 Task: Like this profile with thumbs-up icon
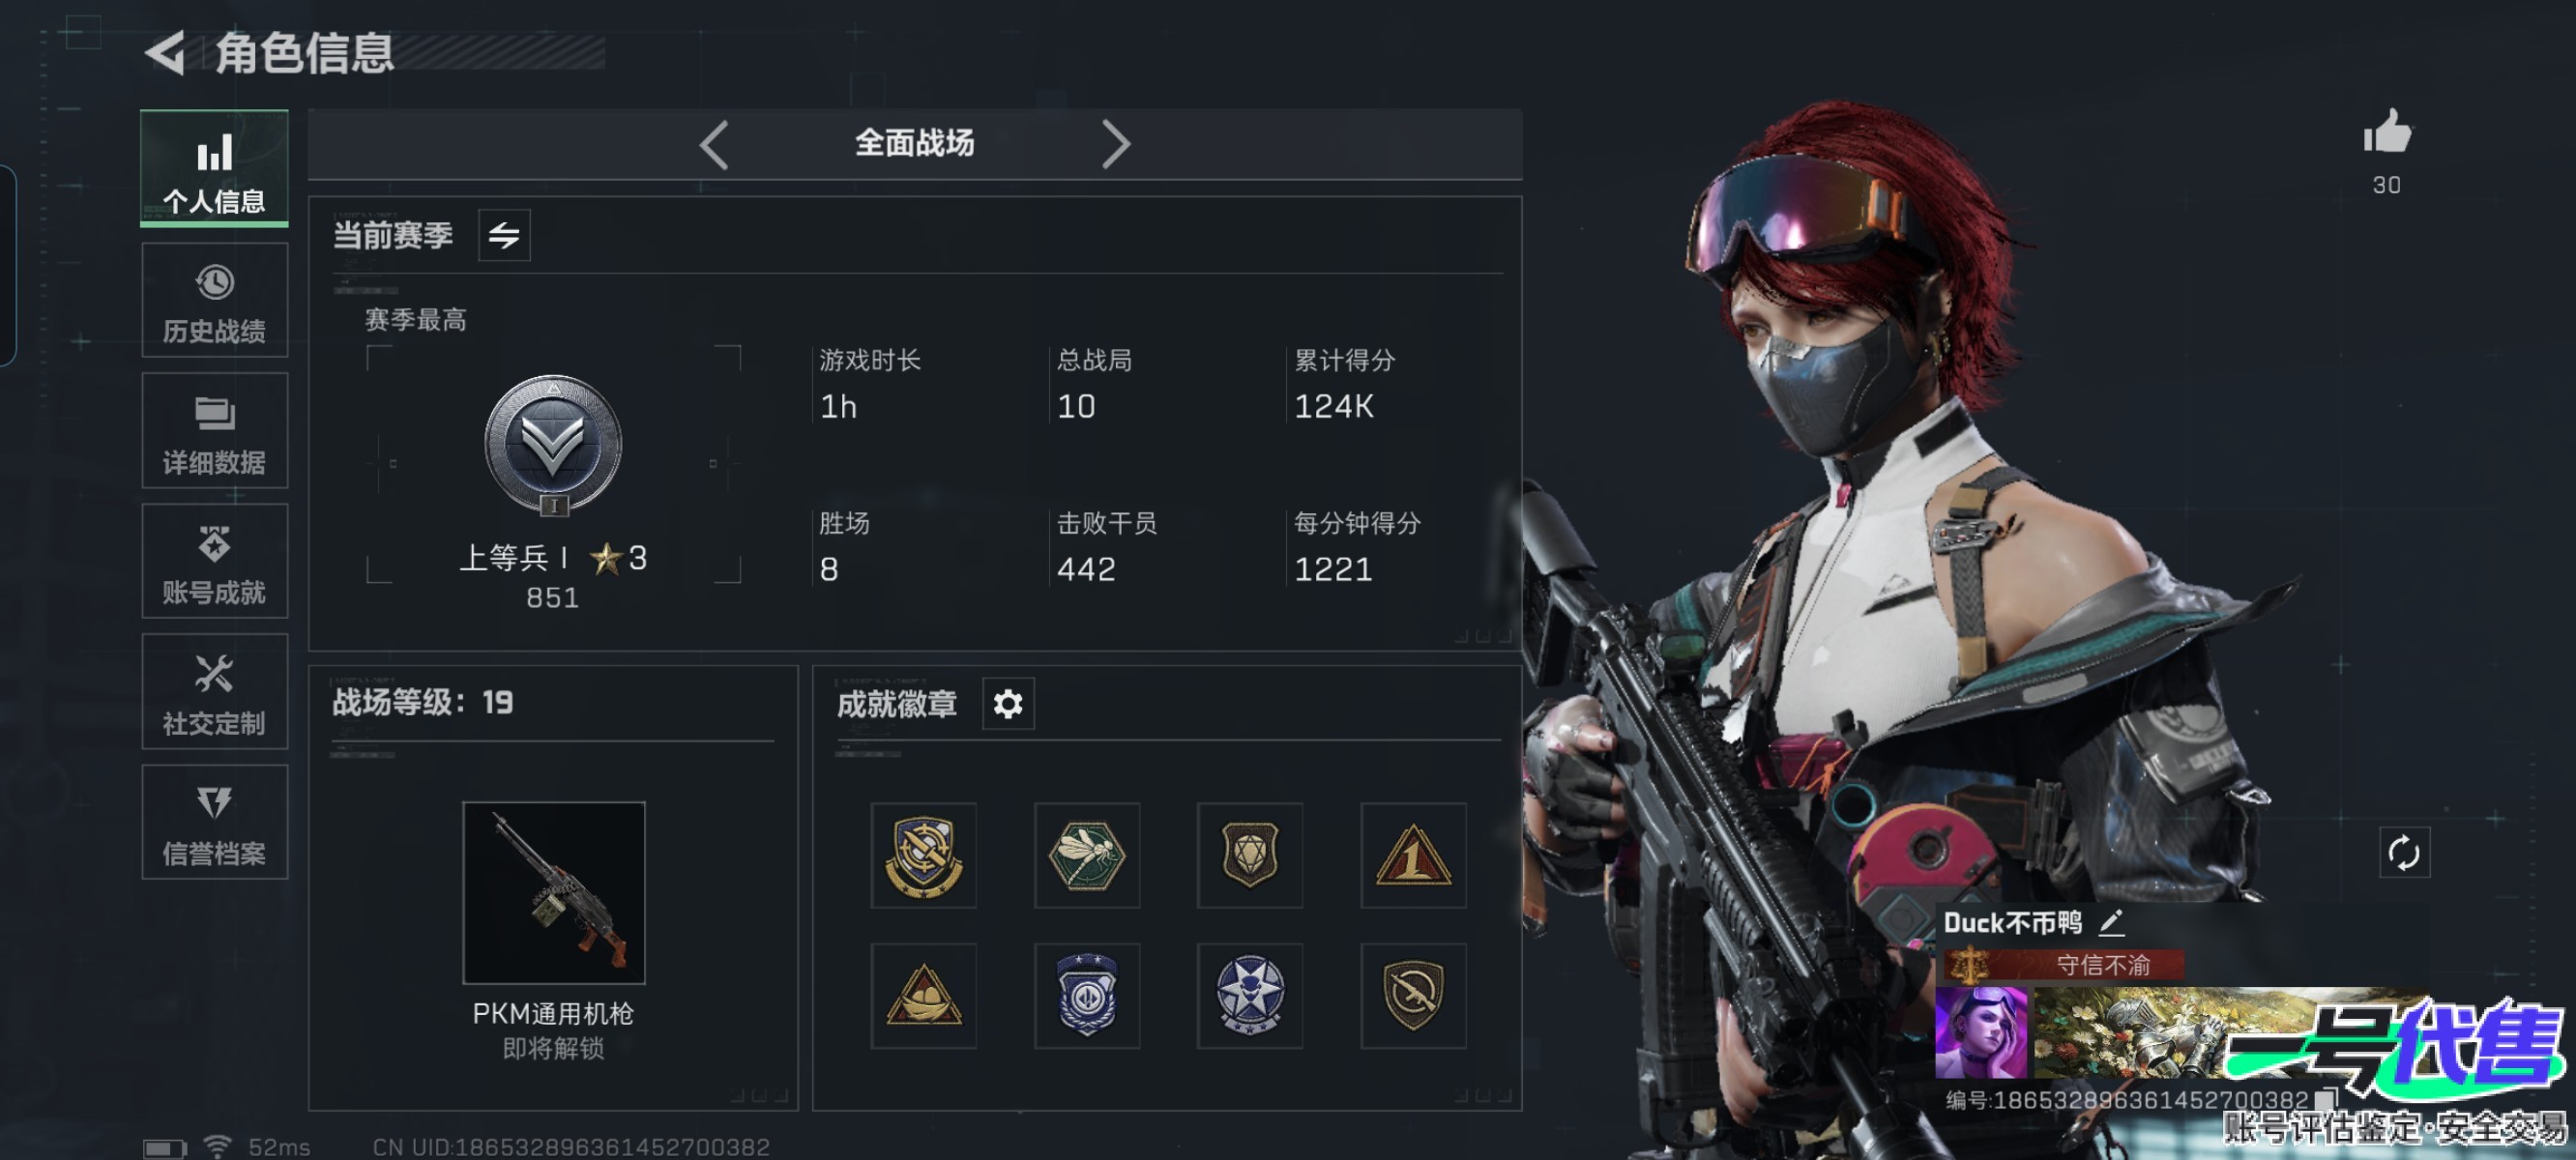click(x=2387, y=132)
